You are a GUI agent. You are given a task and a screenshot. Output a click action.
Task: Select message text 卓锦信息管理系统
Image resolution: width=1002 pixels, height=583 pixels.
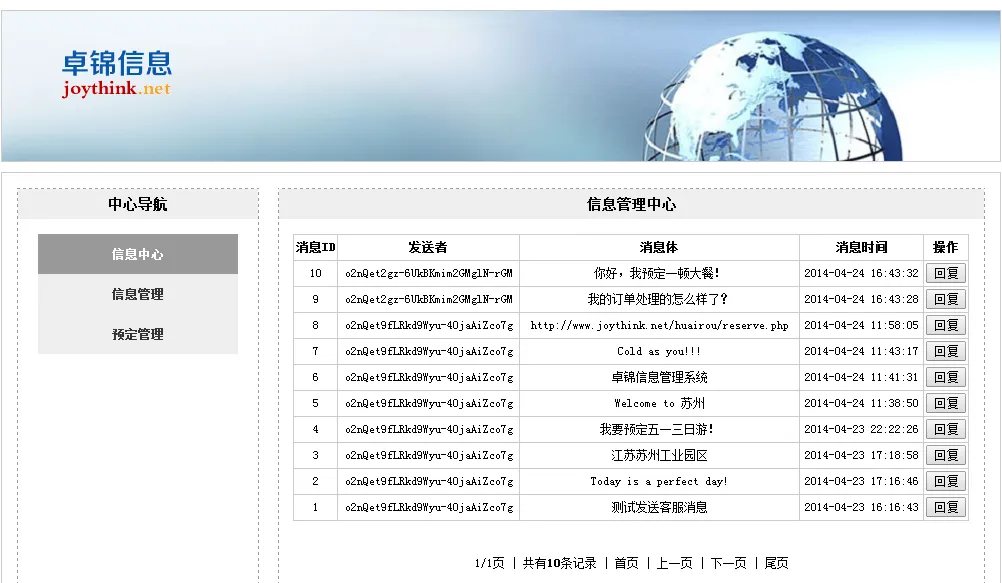pos(659,377)
